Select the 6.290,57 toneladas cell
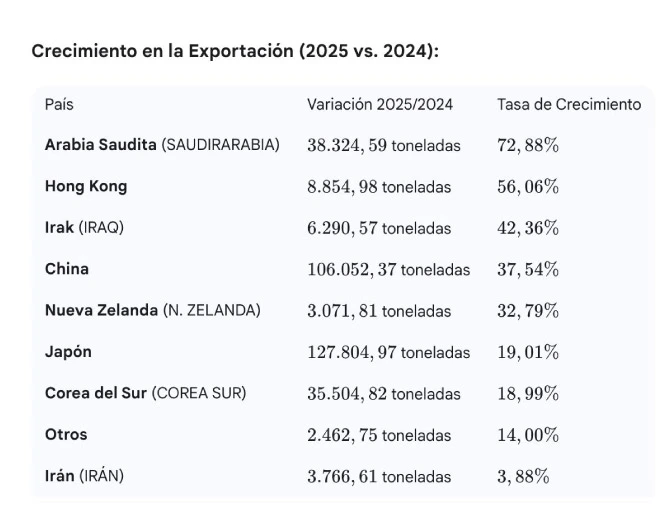The width and height of the screenshot is (659, 514). coord(379,228)
